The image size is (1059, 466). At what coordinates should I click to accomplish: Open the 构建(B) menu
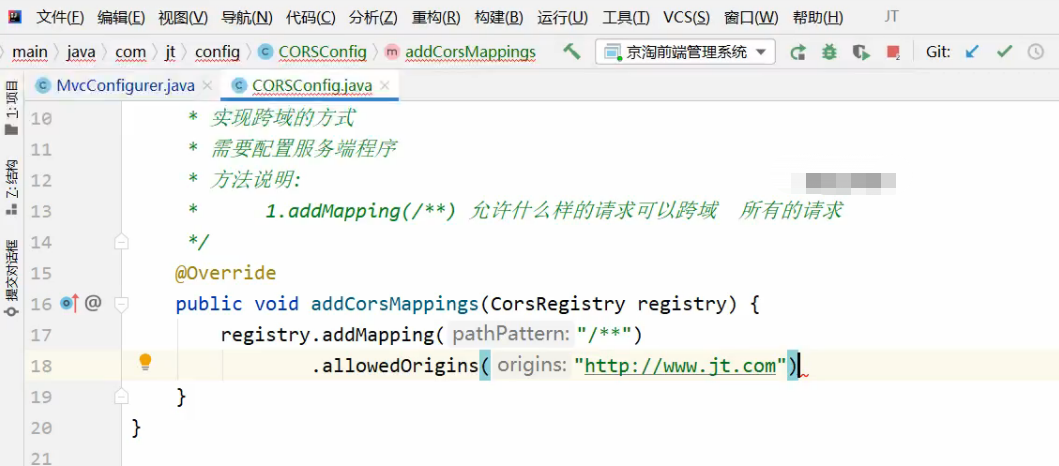pos(499,18)
